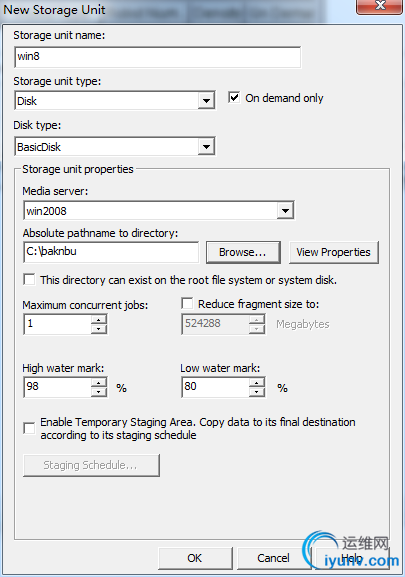Increase Maximum concurrent jobs with up arrow
The width and height of the screenshot is (405, 577).
pos(99,319)
